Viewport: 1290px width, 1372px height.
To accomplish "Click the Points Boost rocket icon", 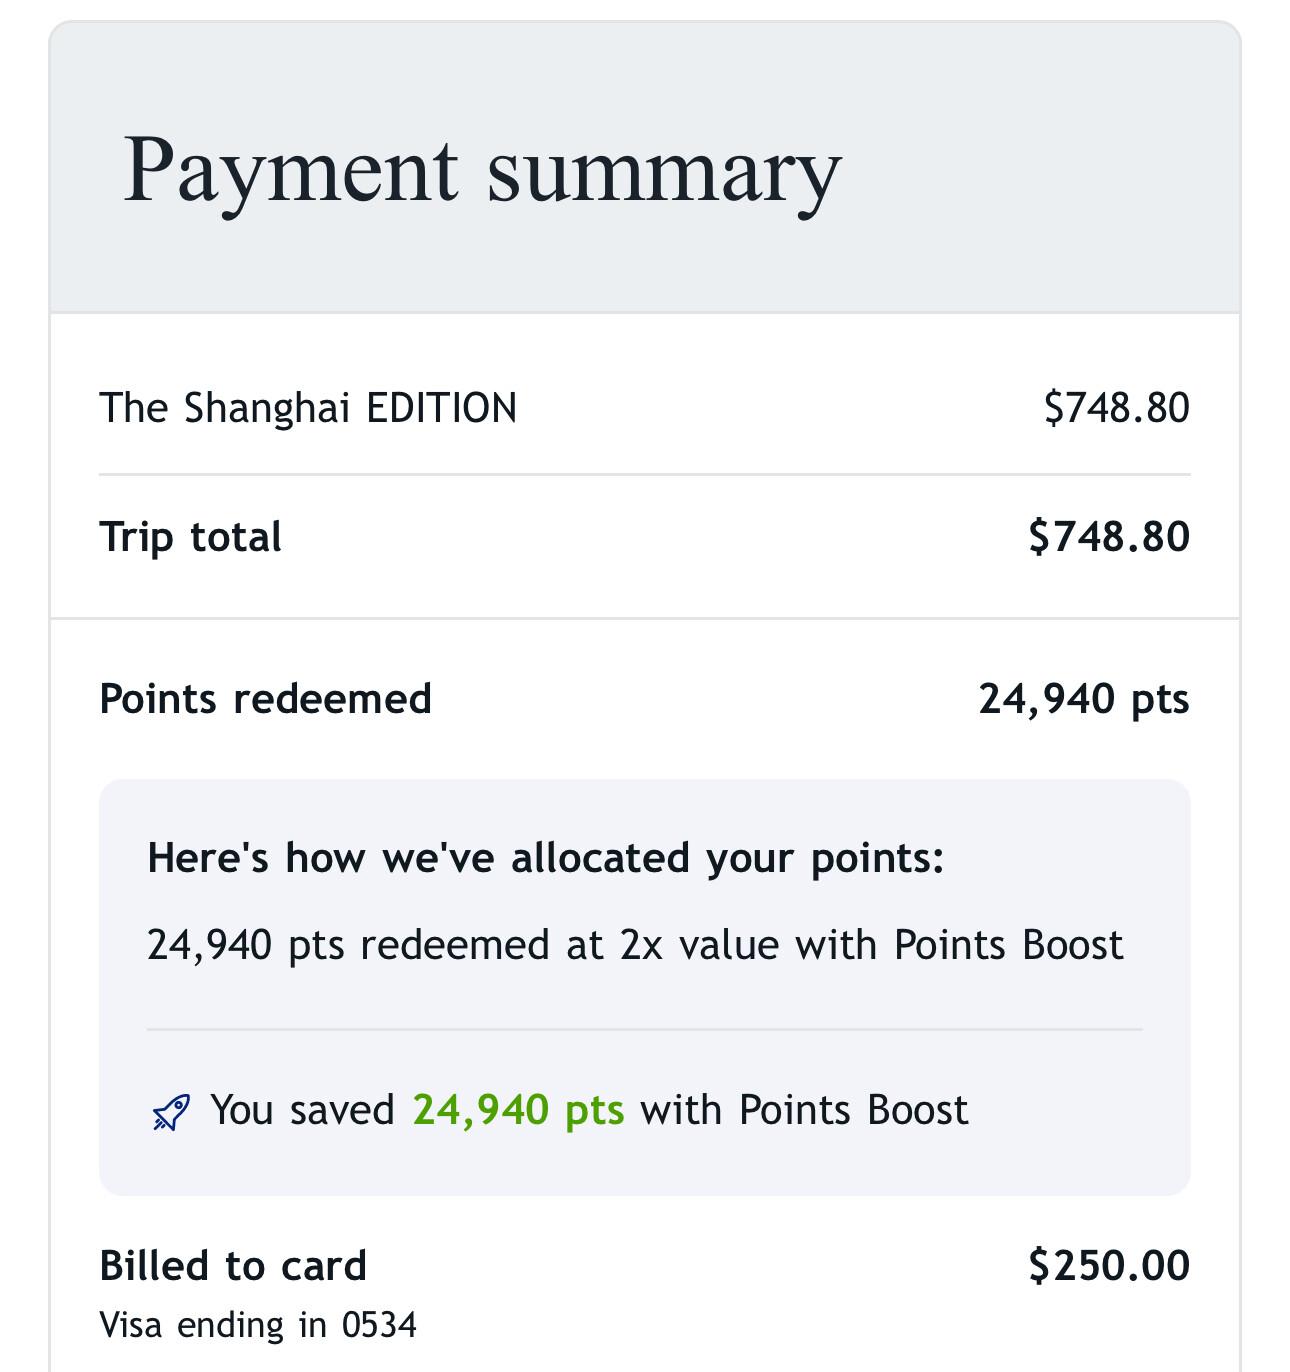I will pos(171,1112).
